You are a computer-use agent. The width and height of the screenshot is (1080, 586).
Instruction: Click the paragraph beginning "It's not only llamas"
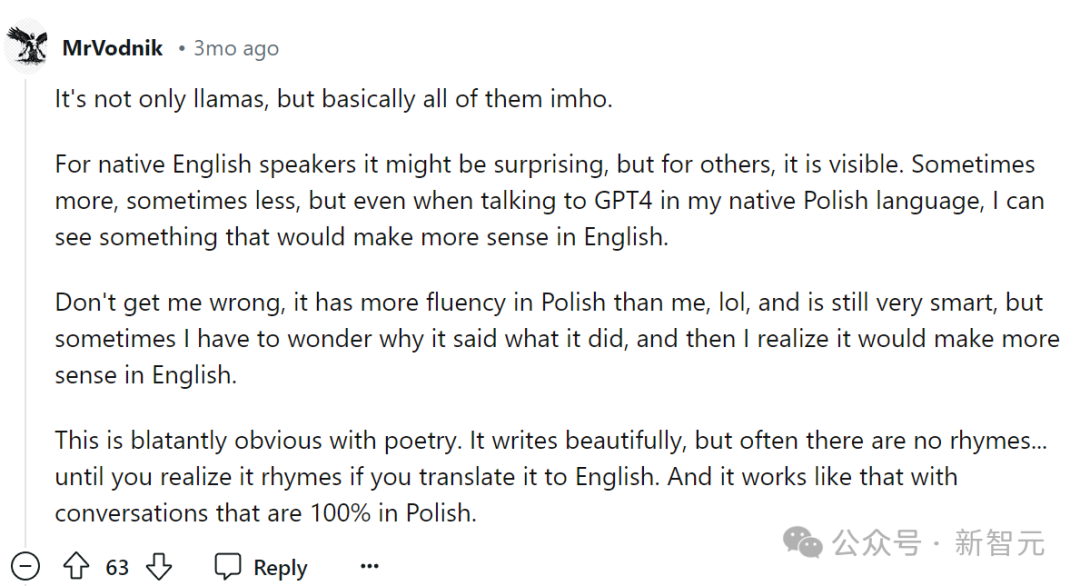pyautogui.click(x=332, y=99)
